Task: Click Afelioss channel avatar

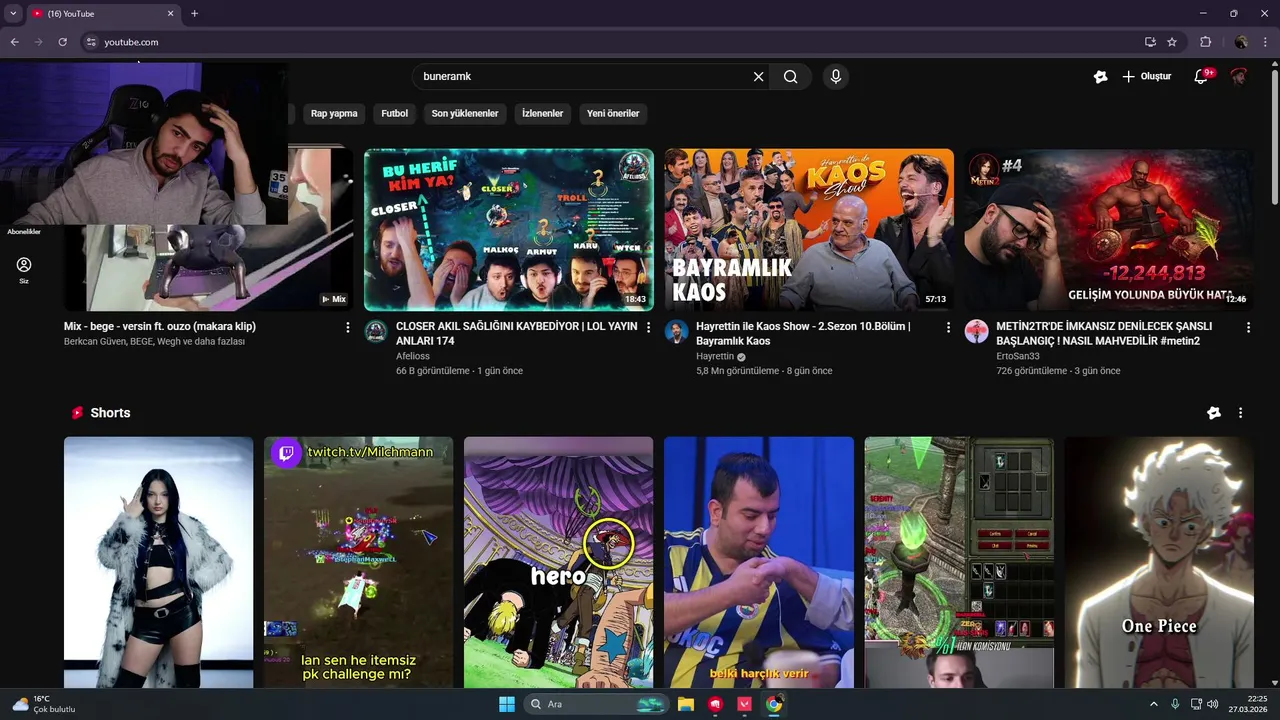Action: coord(376,332)
